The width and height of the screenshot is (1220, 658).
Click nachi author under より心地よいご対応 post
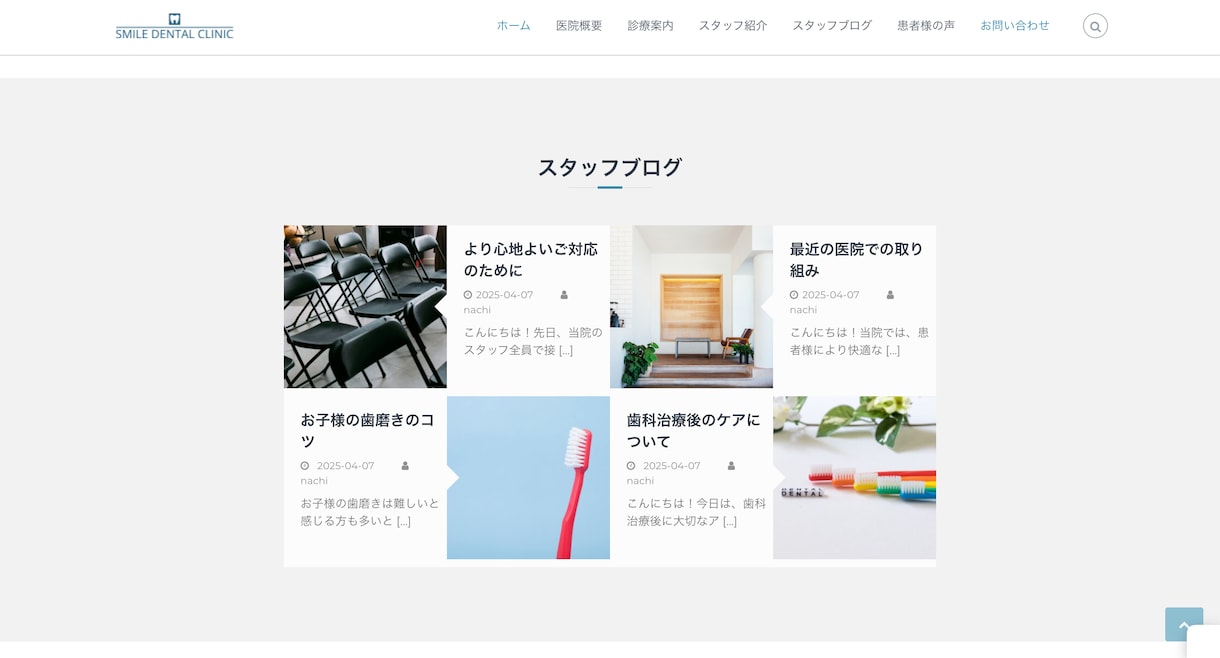[477, 310]
